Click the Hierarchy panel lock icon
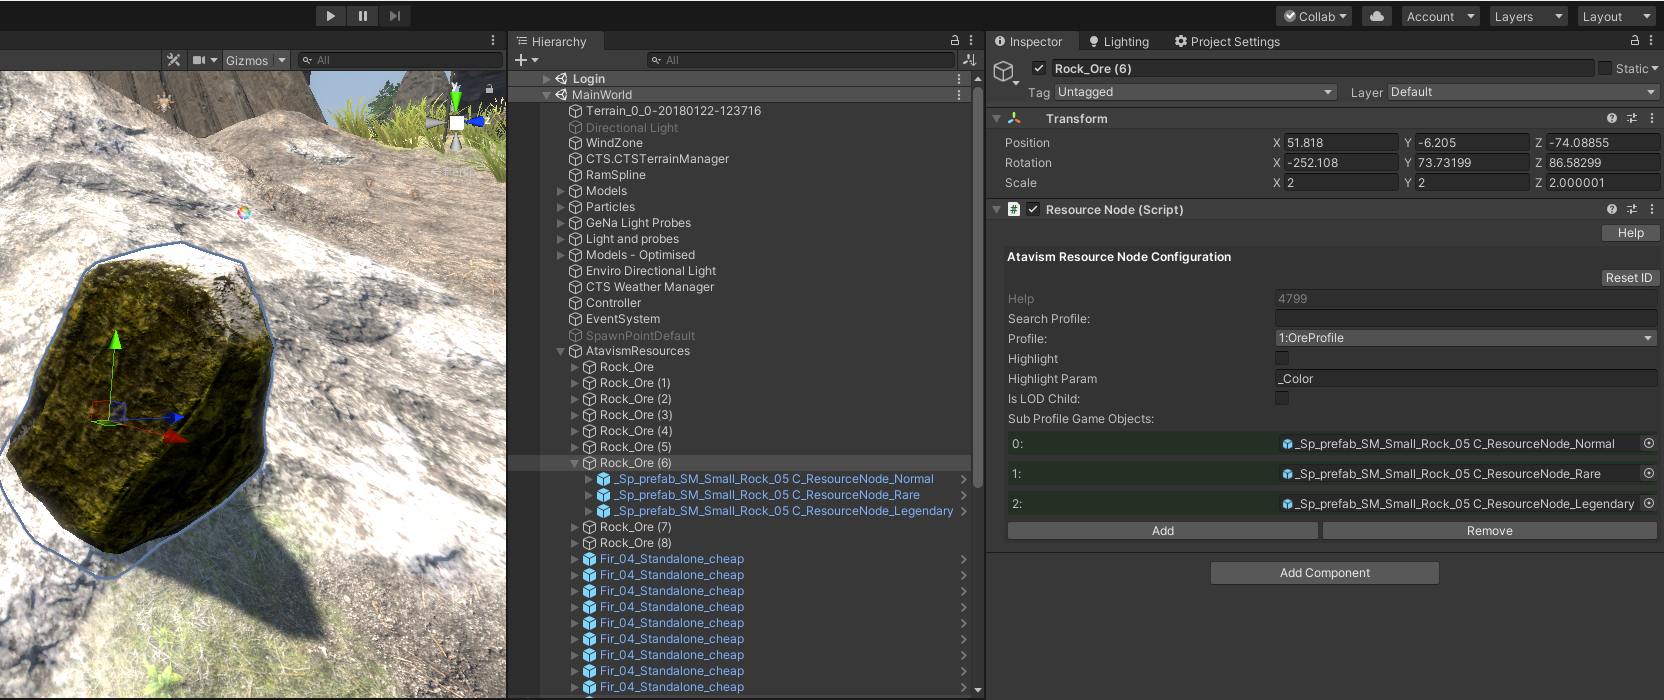Screen dimensions: 1664x700 pos(954,41)
